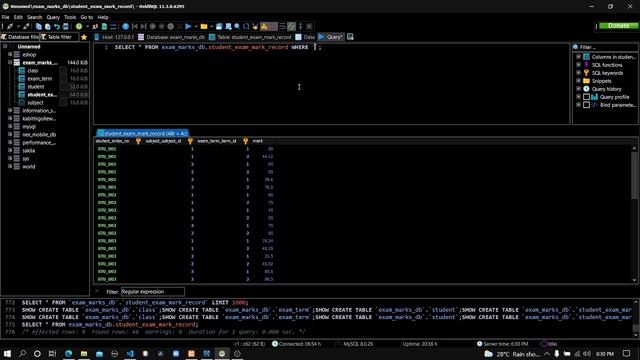Click the disconnect plug icon in toolbar

(x=27, y=27)
